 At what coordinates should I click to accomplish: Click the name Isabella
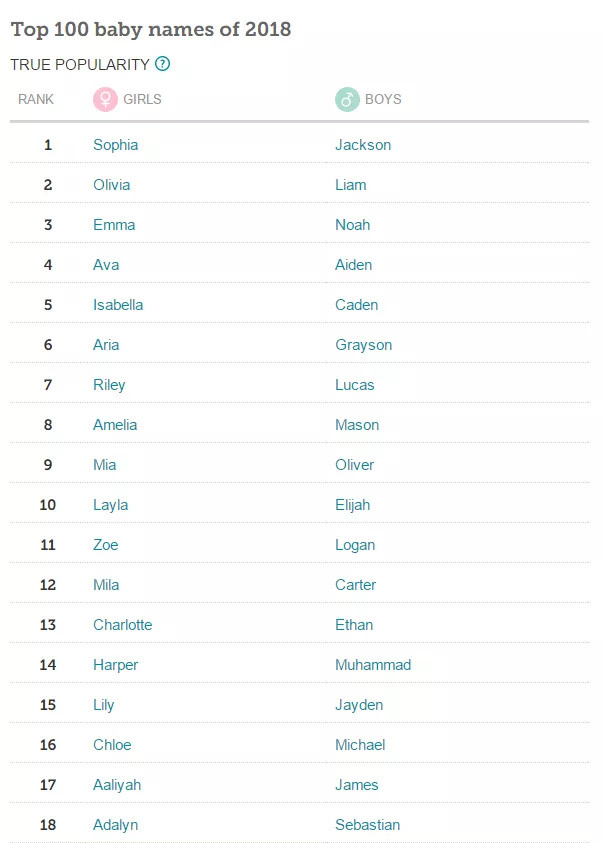tap(118, 305)
